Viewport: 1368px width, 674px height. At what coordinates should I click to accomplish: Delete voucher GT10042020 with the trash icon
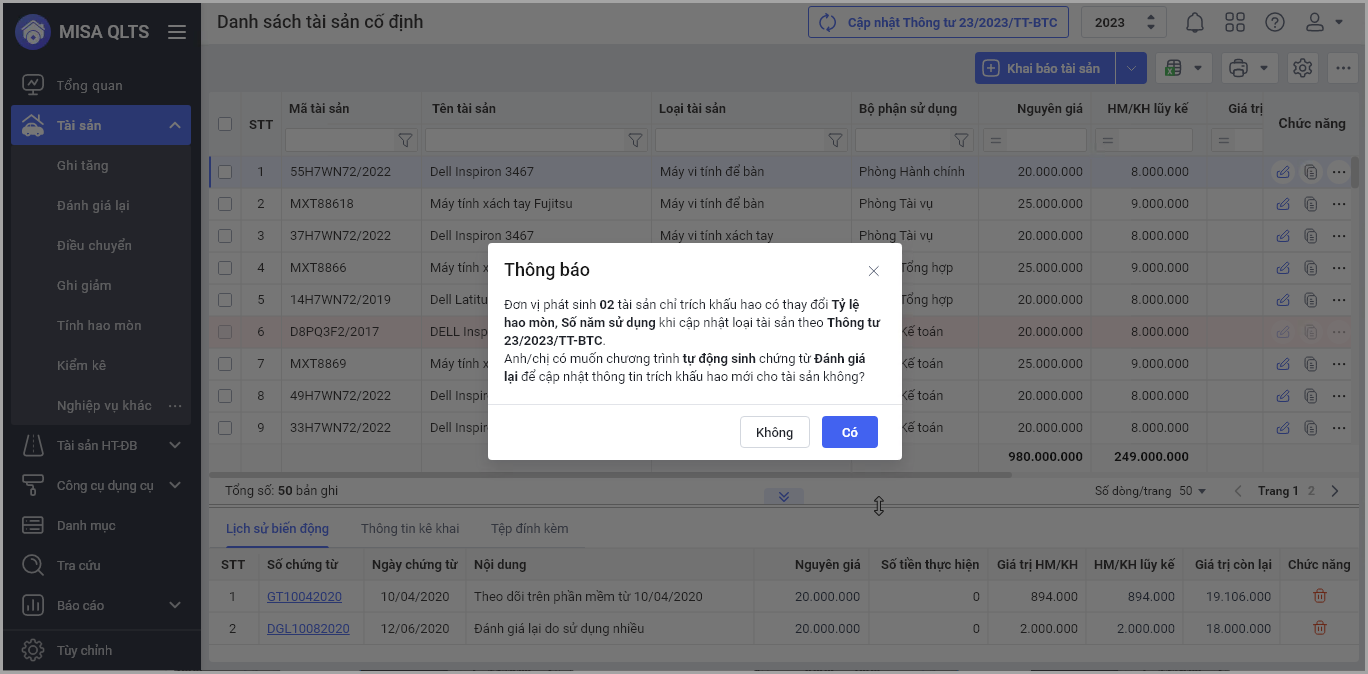[x=1319, y=597]
